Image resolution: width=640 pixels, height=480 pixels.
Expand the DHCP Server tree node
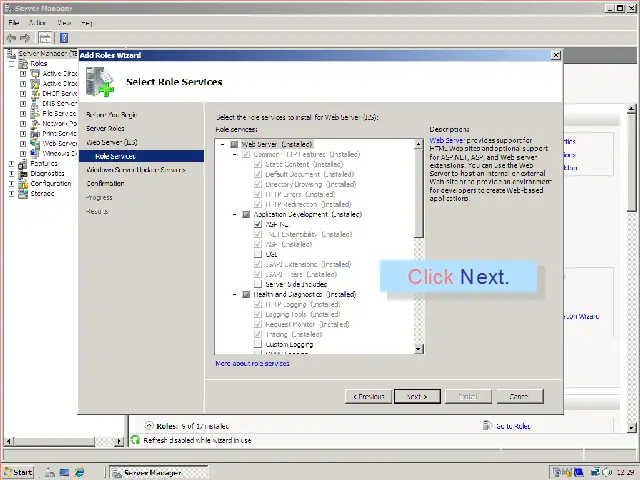23,93
